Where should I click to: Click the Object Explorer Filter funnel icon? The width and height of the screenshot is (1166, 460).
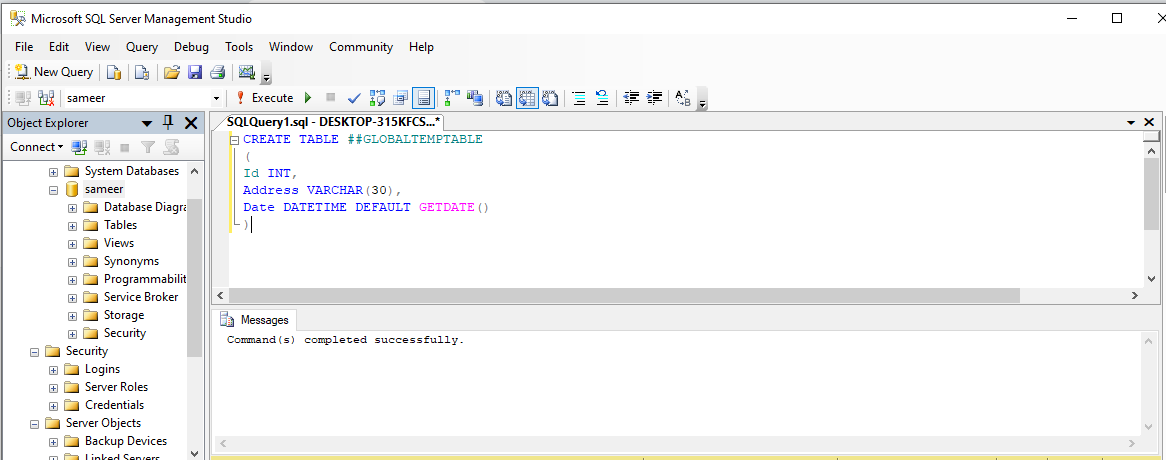pyautogui.click(x=149, y=147)
